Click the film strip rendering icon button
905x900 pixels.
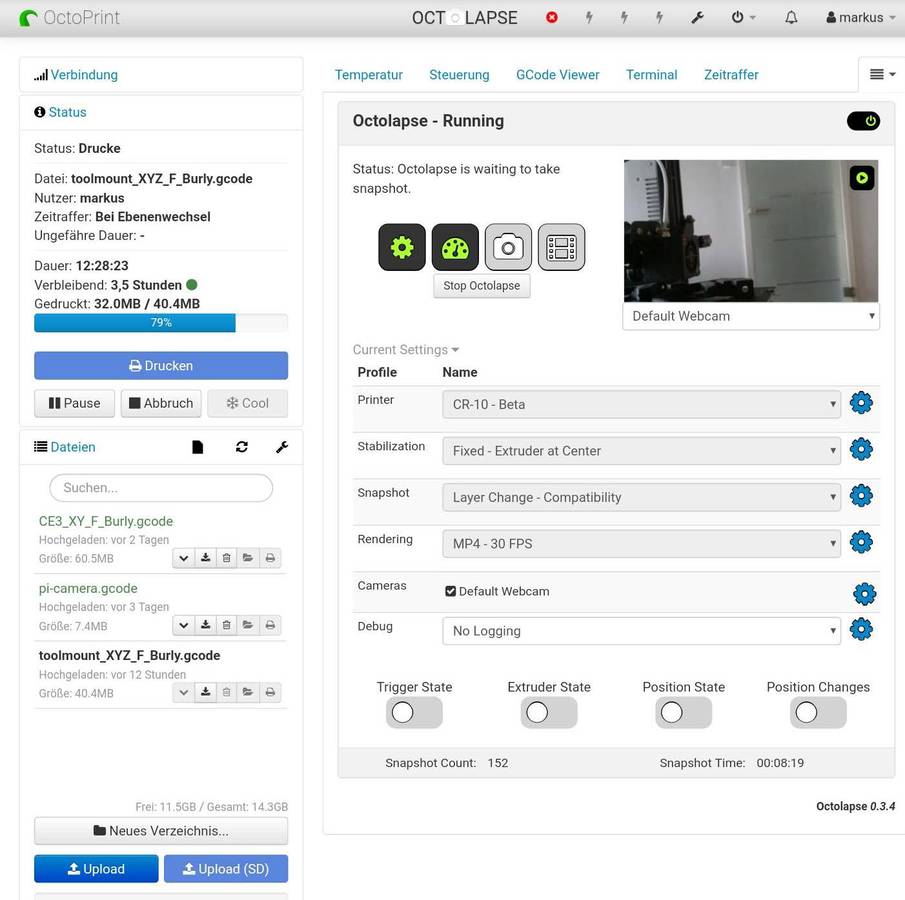[561, 247]
